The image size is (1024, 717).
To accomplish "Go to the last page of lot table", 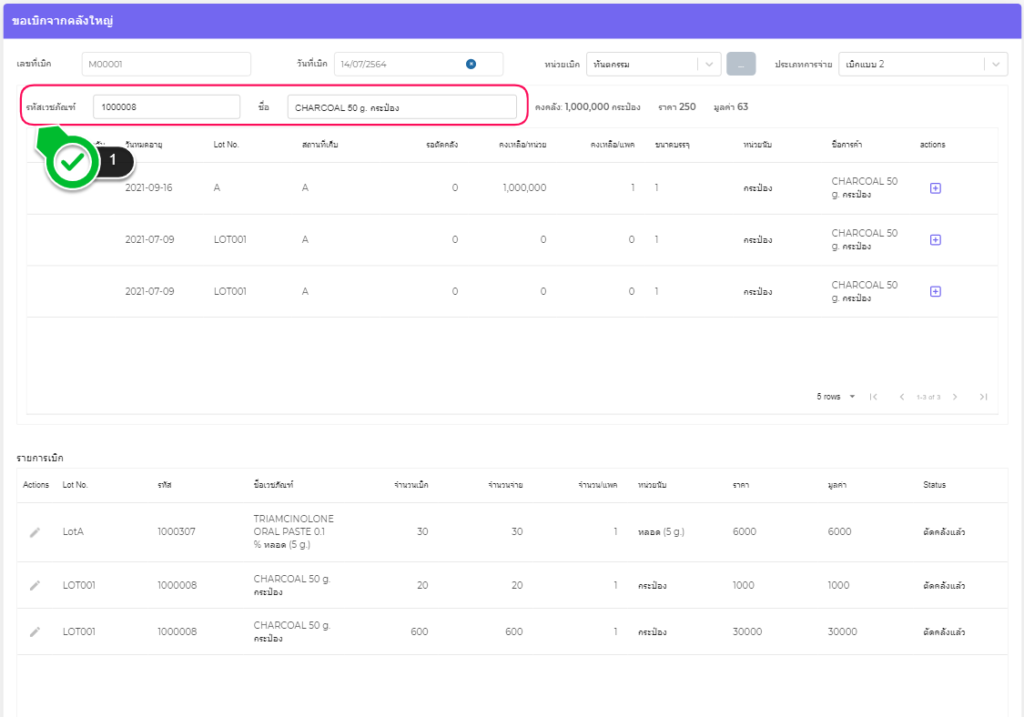I will [983, 397].
